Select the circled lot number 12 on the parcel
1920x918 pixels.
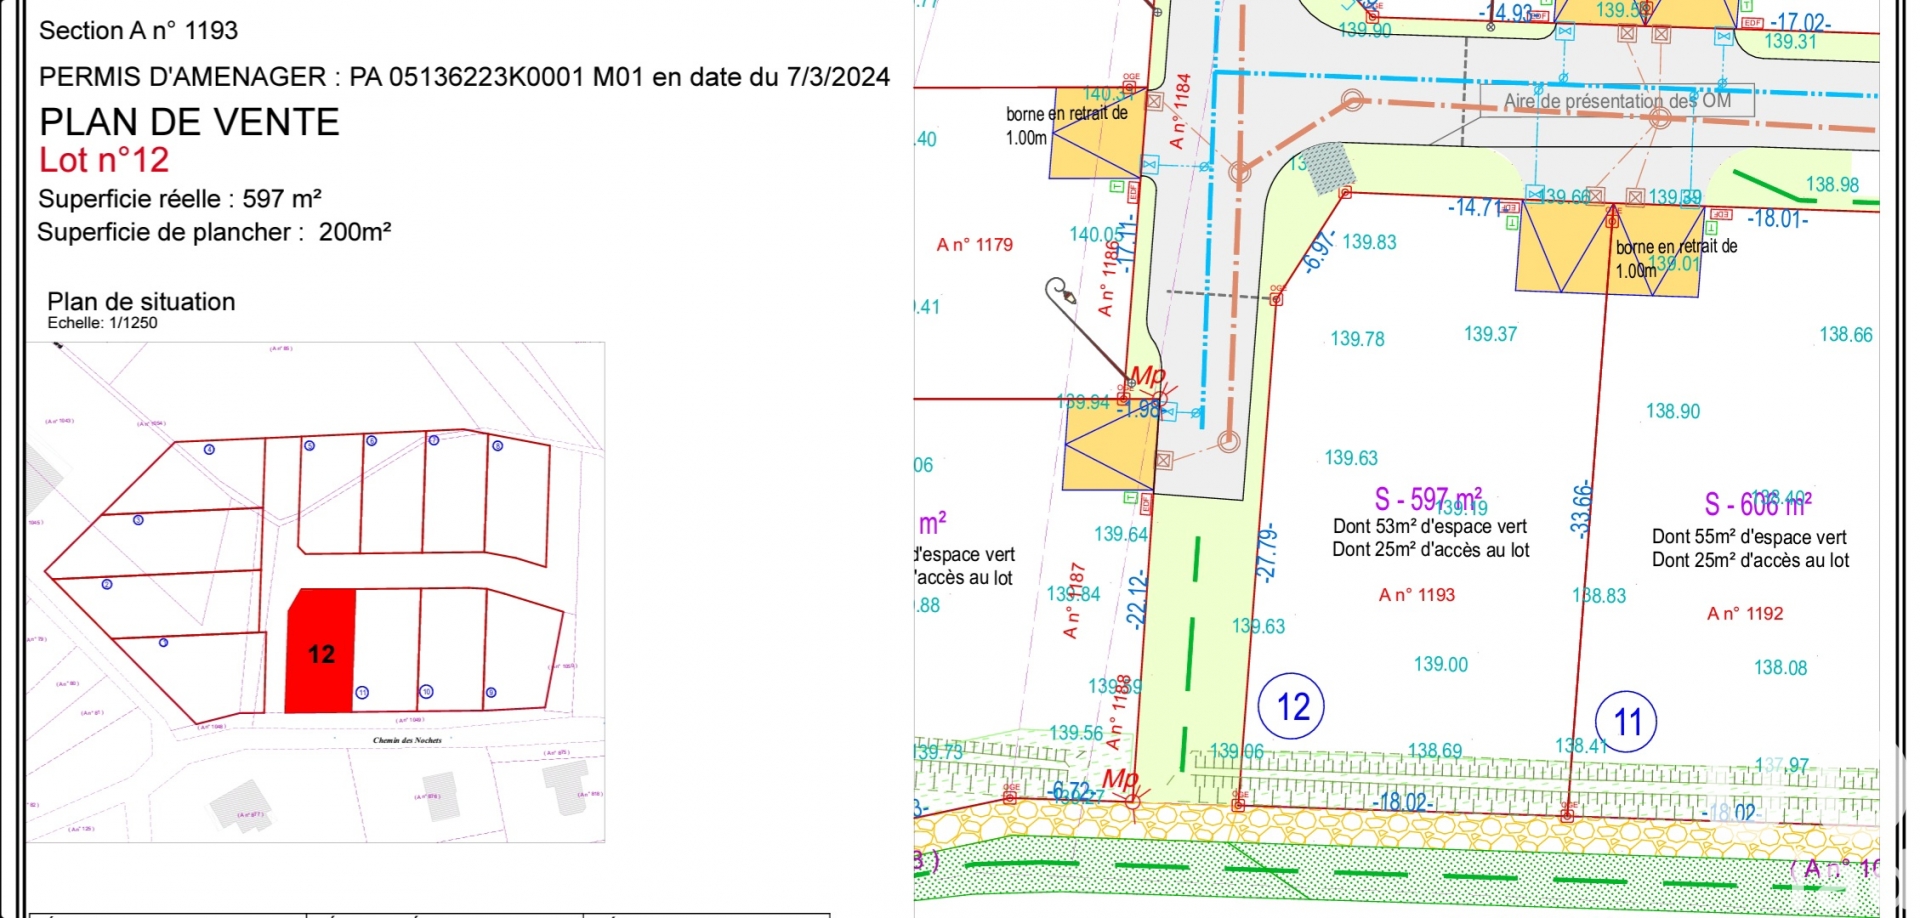click(x=1291, y=708)
